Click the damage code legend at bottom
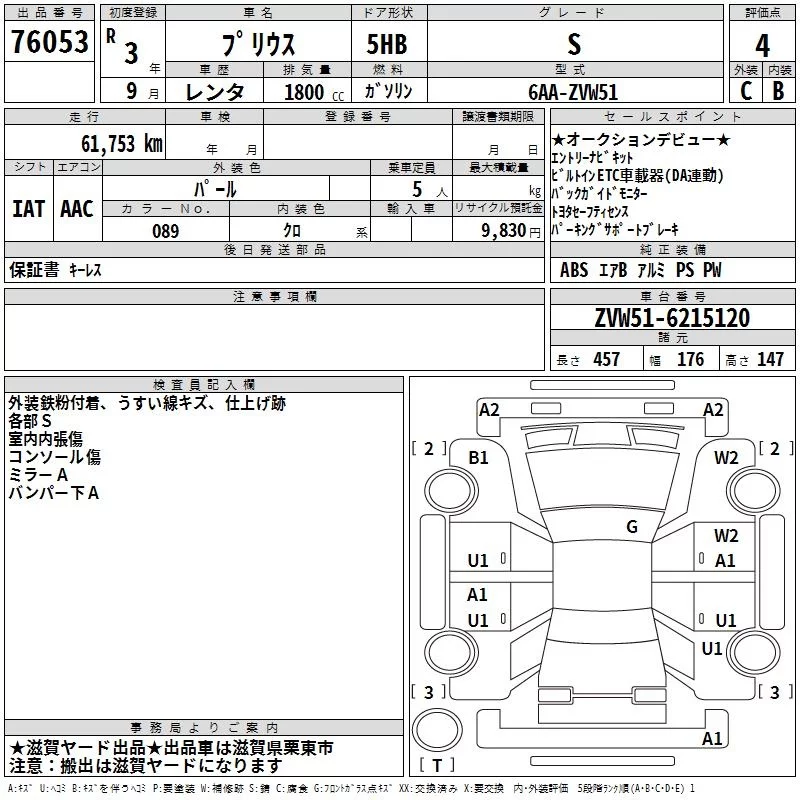The height and width of the screenshot is (800, 800). (352, 789)
